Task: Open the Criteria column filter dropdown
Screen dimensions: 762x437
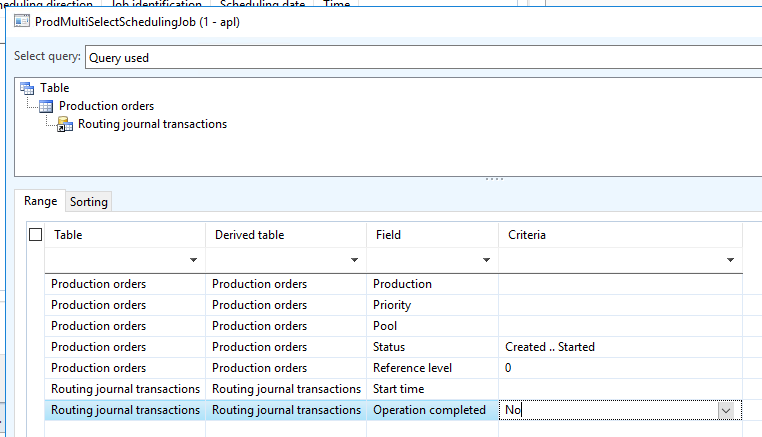Action: click(730, 260)
